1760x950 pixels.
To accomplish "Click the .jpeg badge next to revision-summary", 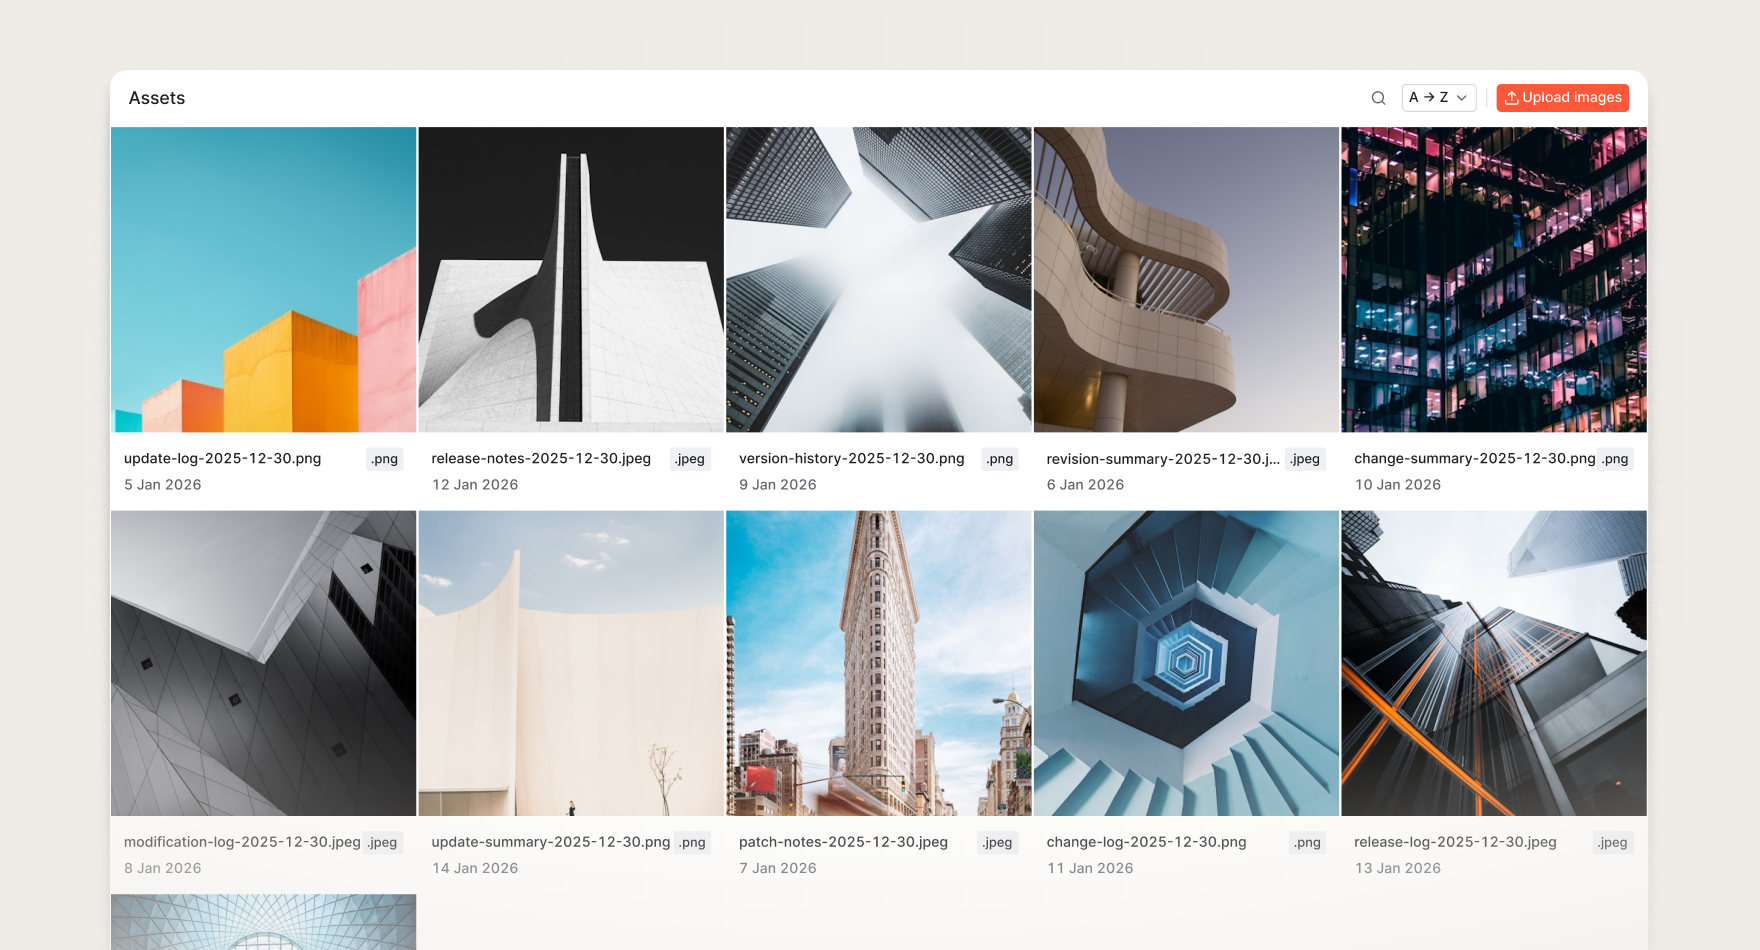I will click(1305, 459).
